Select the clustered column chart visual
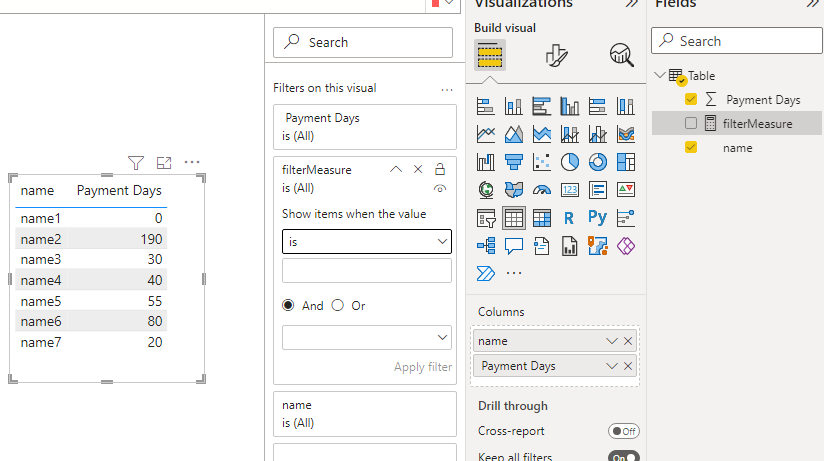The image size is (824, 461). [570, 106]
